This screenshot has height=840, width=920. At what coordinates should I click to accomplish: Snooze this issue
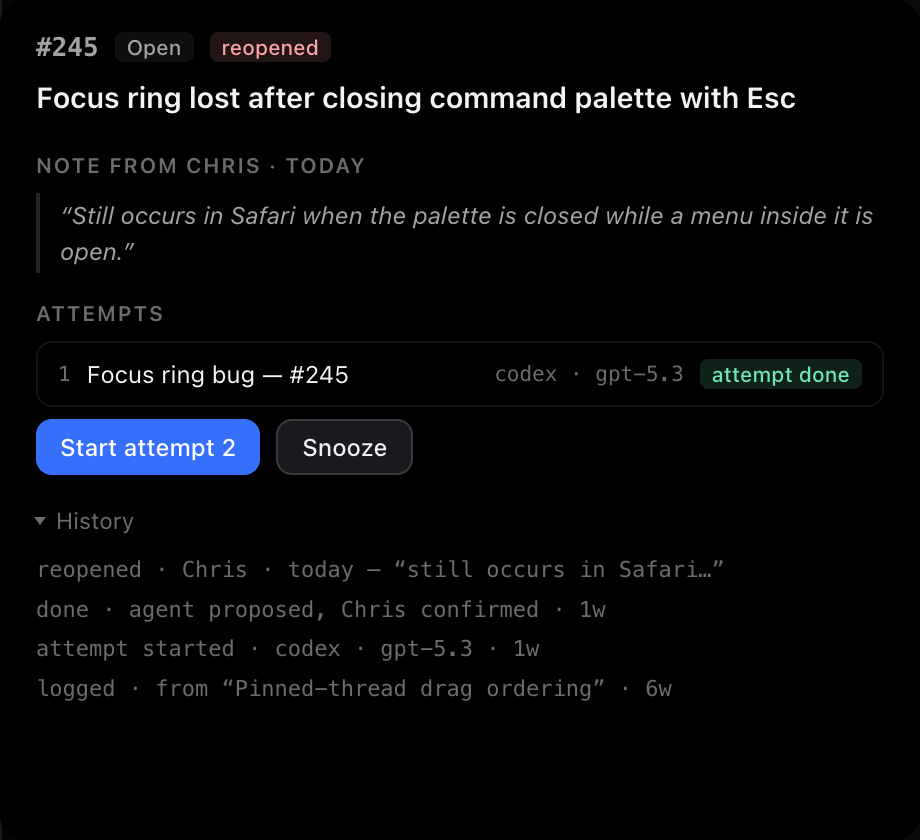(344, 447)
